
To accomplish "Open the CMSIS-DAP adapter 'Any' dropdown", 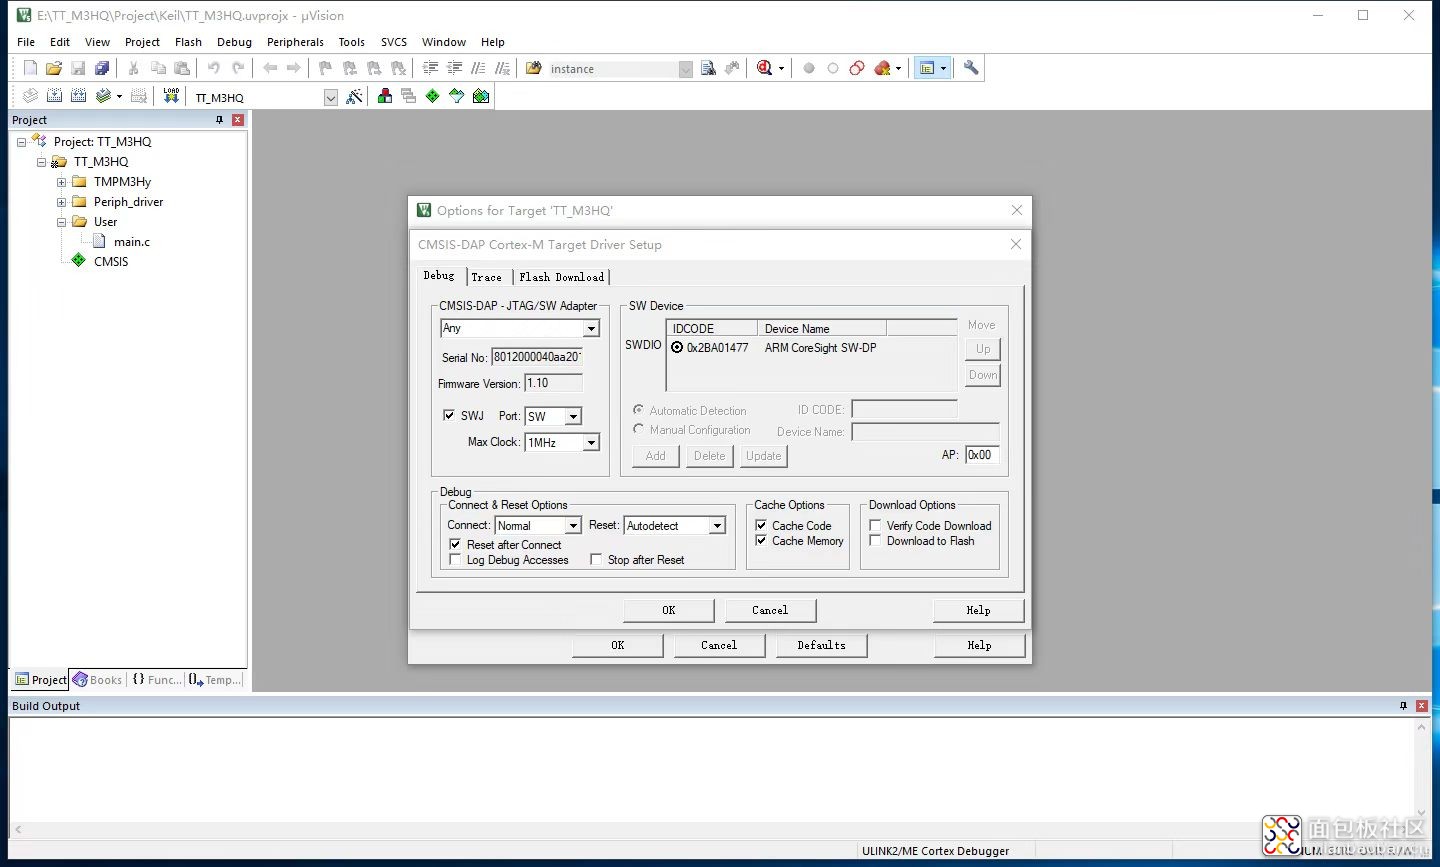I will (x=591, y=328).
